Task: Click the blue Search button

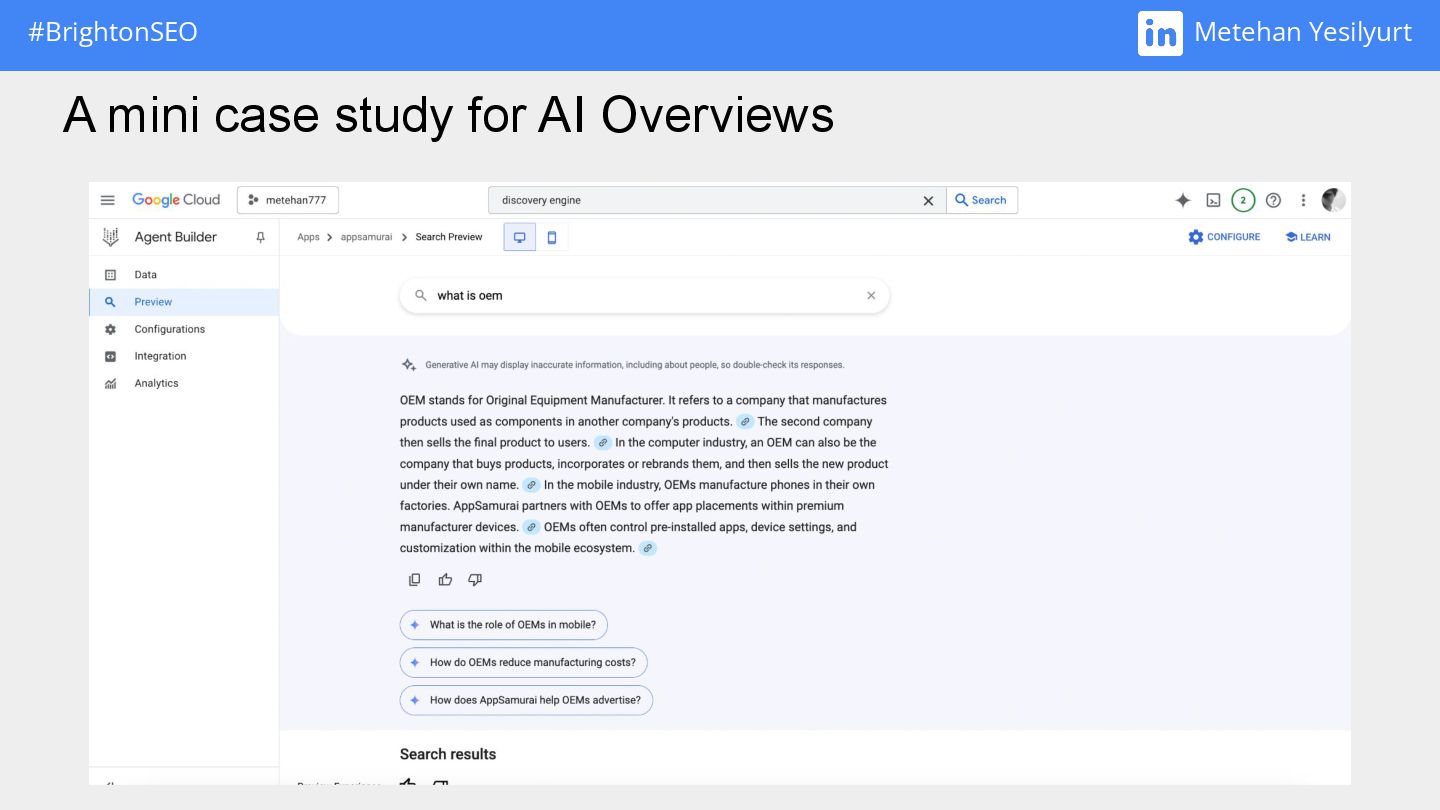Action: pos(982,200)
